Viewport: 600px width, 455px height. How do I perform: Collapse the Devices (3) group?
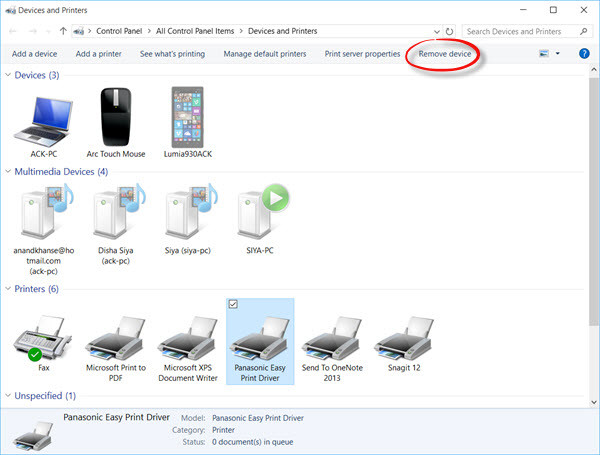[x=8, y=75]
